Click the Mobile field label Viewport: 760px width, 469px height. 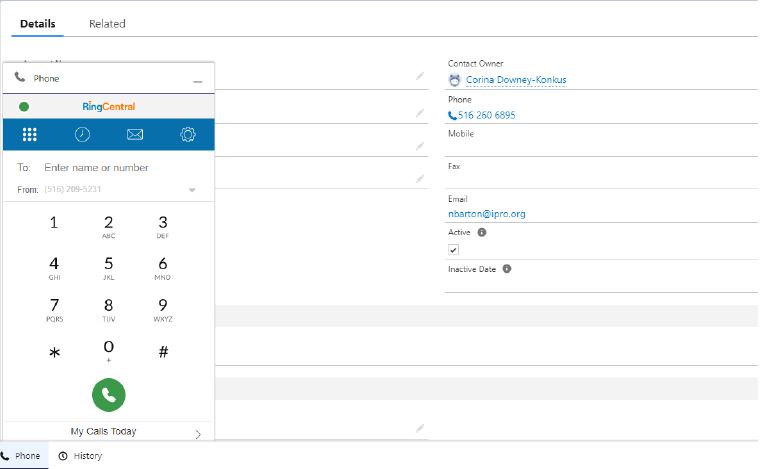point(460,134)
